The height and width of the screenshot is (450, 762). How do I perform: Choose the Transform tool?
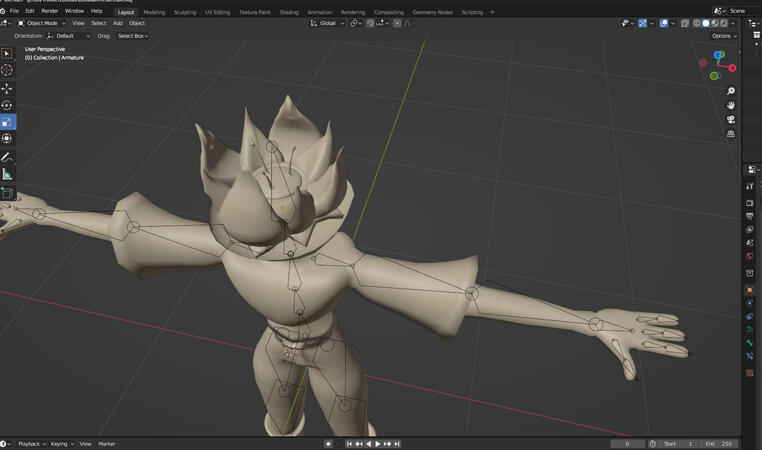[x=7, y=138]
